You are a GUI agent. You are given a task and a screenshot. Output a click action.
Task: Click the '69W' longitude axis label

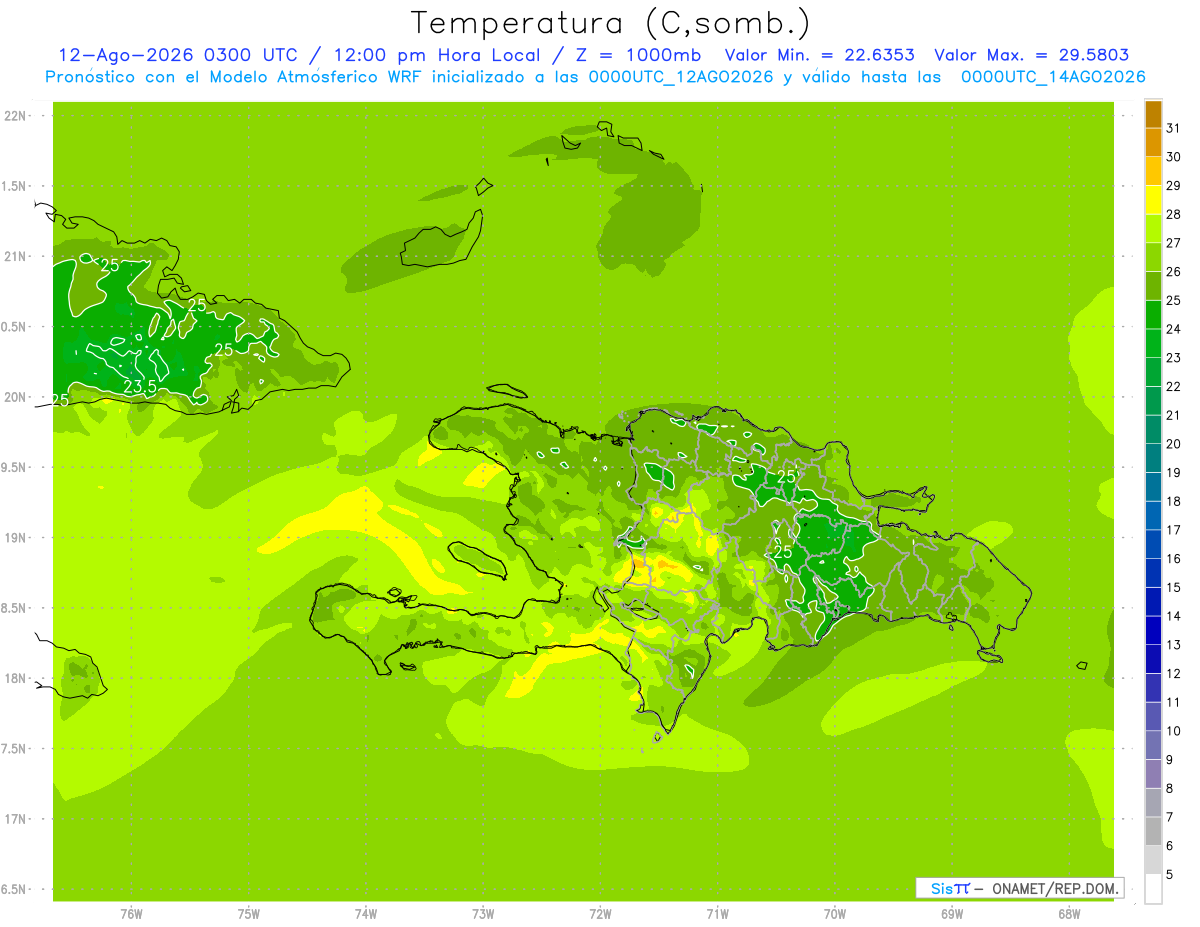coord(952,914)
